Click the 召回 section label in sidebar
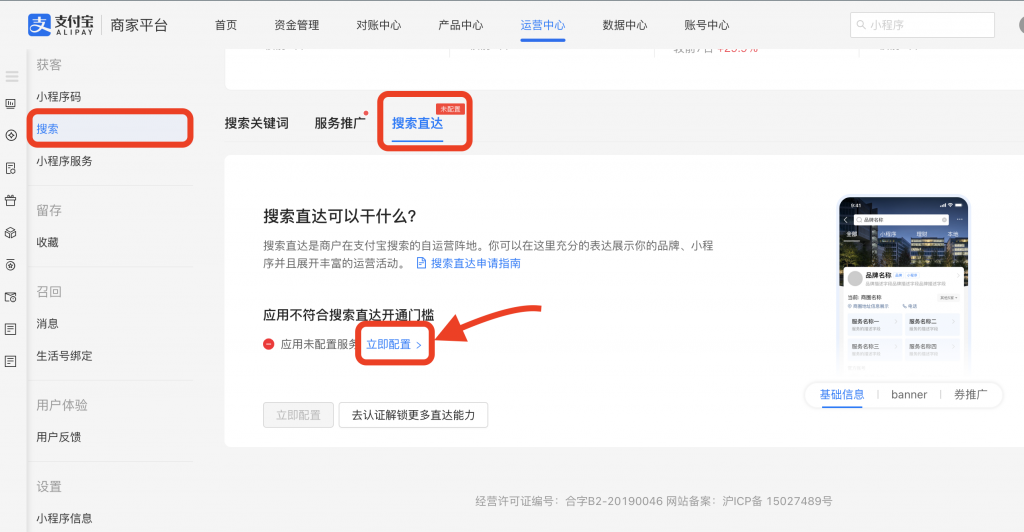This screenshot has width=1024, height=532. coord(49,291)
